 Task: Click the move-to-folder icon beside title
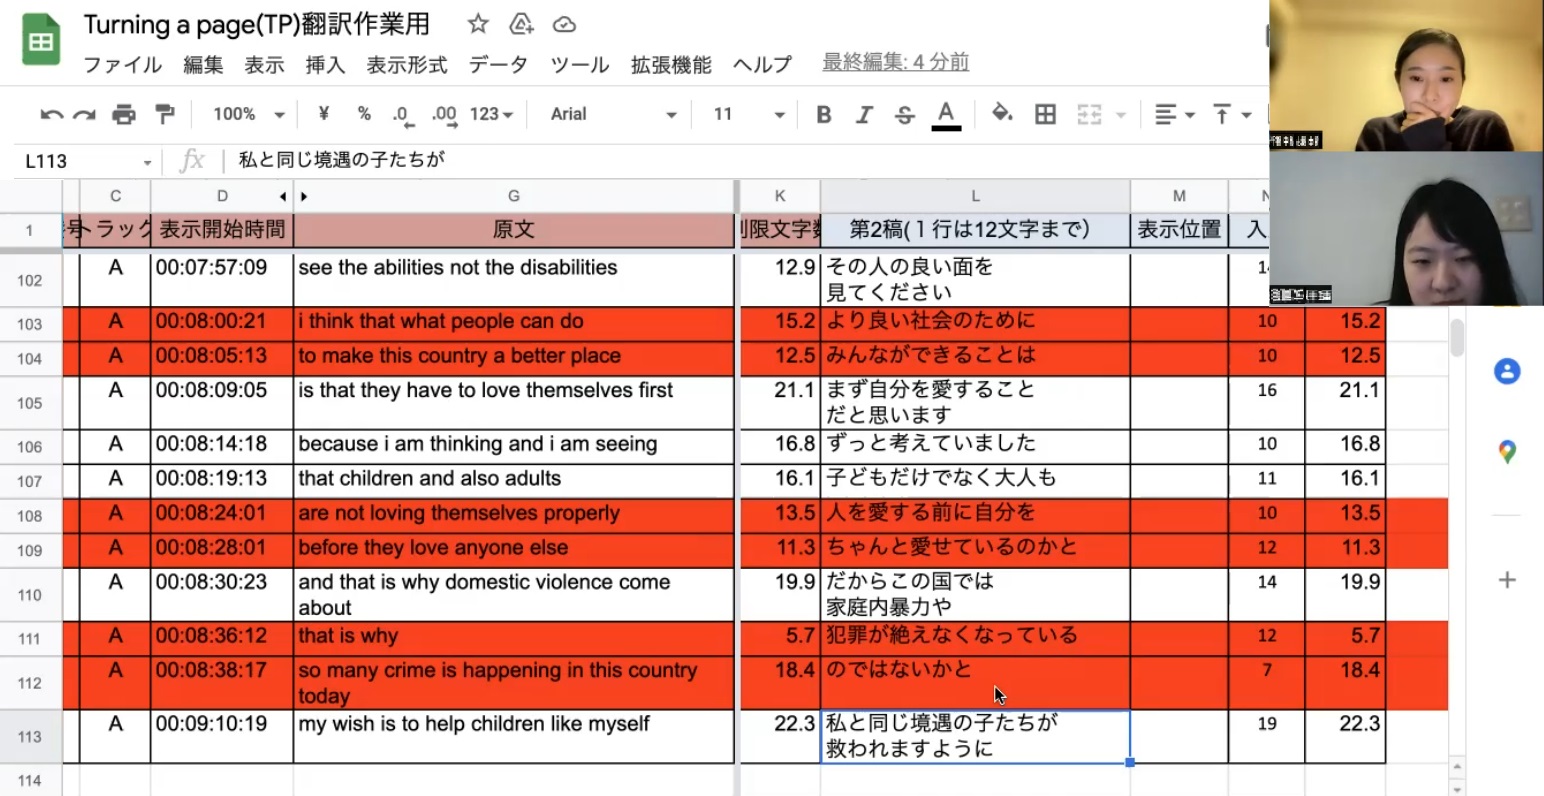521,24
